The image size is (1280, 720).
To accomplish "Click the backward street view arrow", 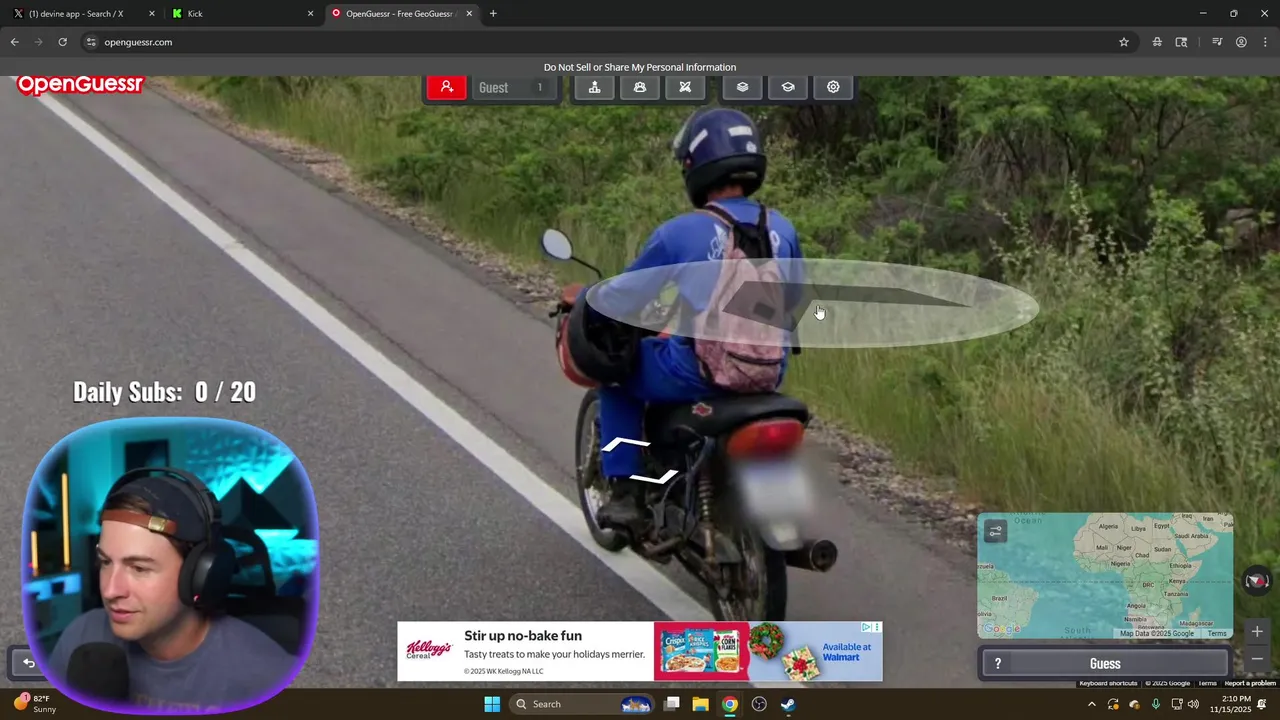I will [655, 478].
